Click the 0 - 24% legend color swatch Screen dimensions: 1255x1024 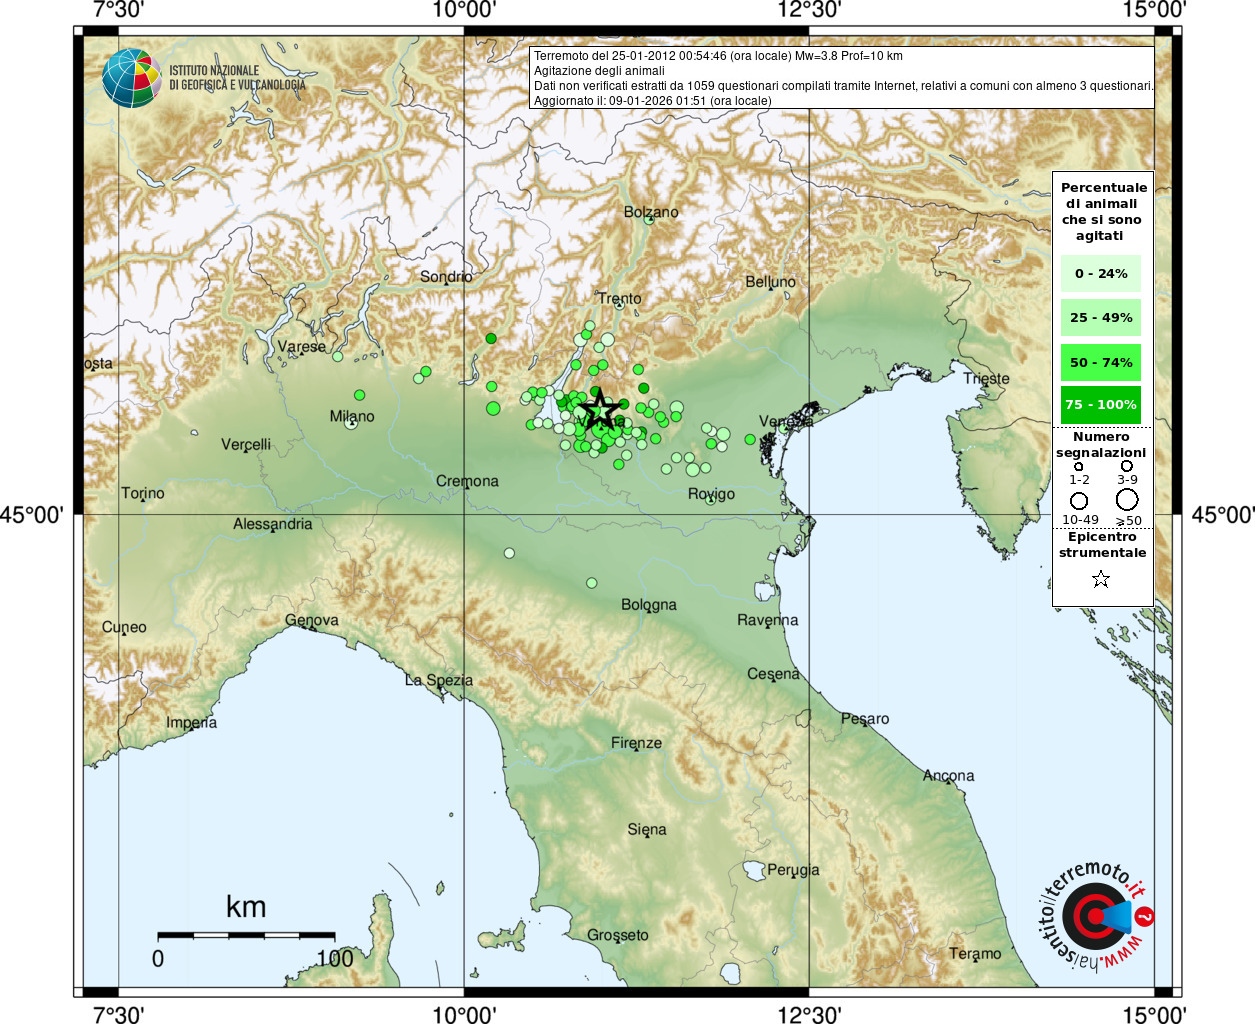coord(1101,274)
